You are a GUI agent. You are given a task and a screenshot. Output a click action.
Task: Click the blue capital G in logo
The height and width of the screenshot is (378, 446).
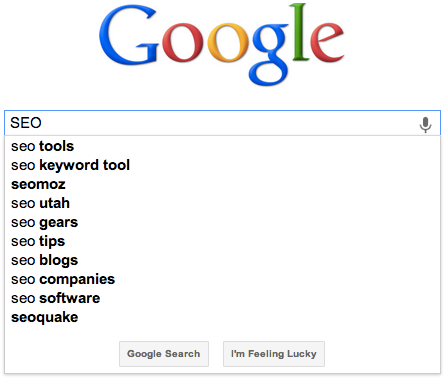pyautogui.click(x=129, y=35)
